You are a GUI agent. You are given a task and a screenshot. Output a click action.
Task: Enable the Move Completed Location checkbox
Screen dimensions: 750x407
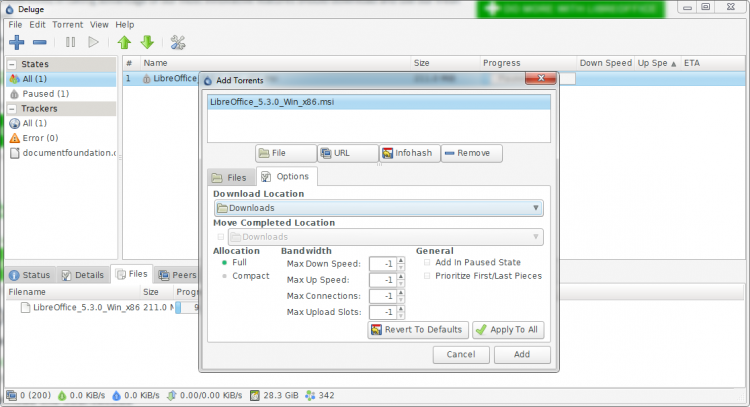click(221, 237)
